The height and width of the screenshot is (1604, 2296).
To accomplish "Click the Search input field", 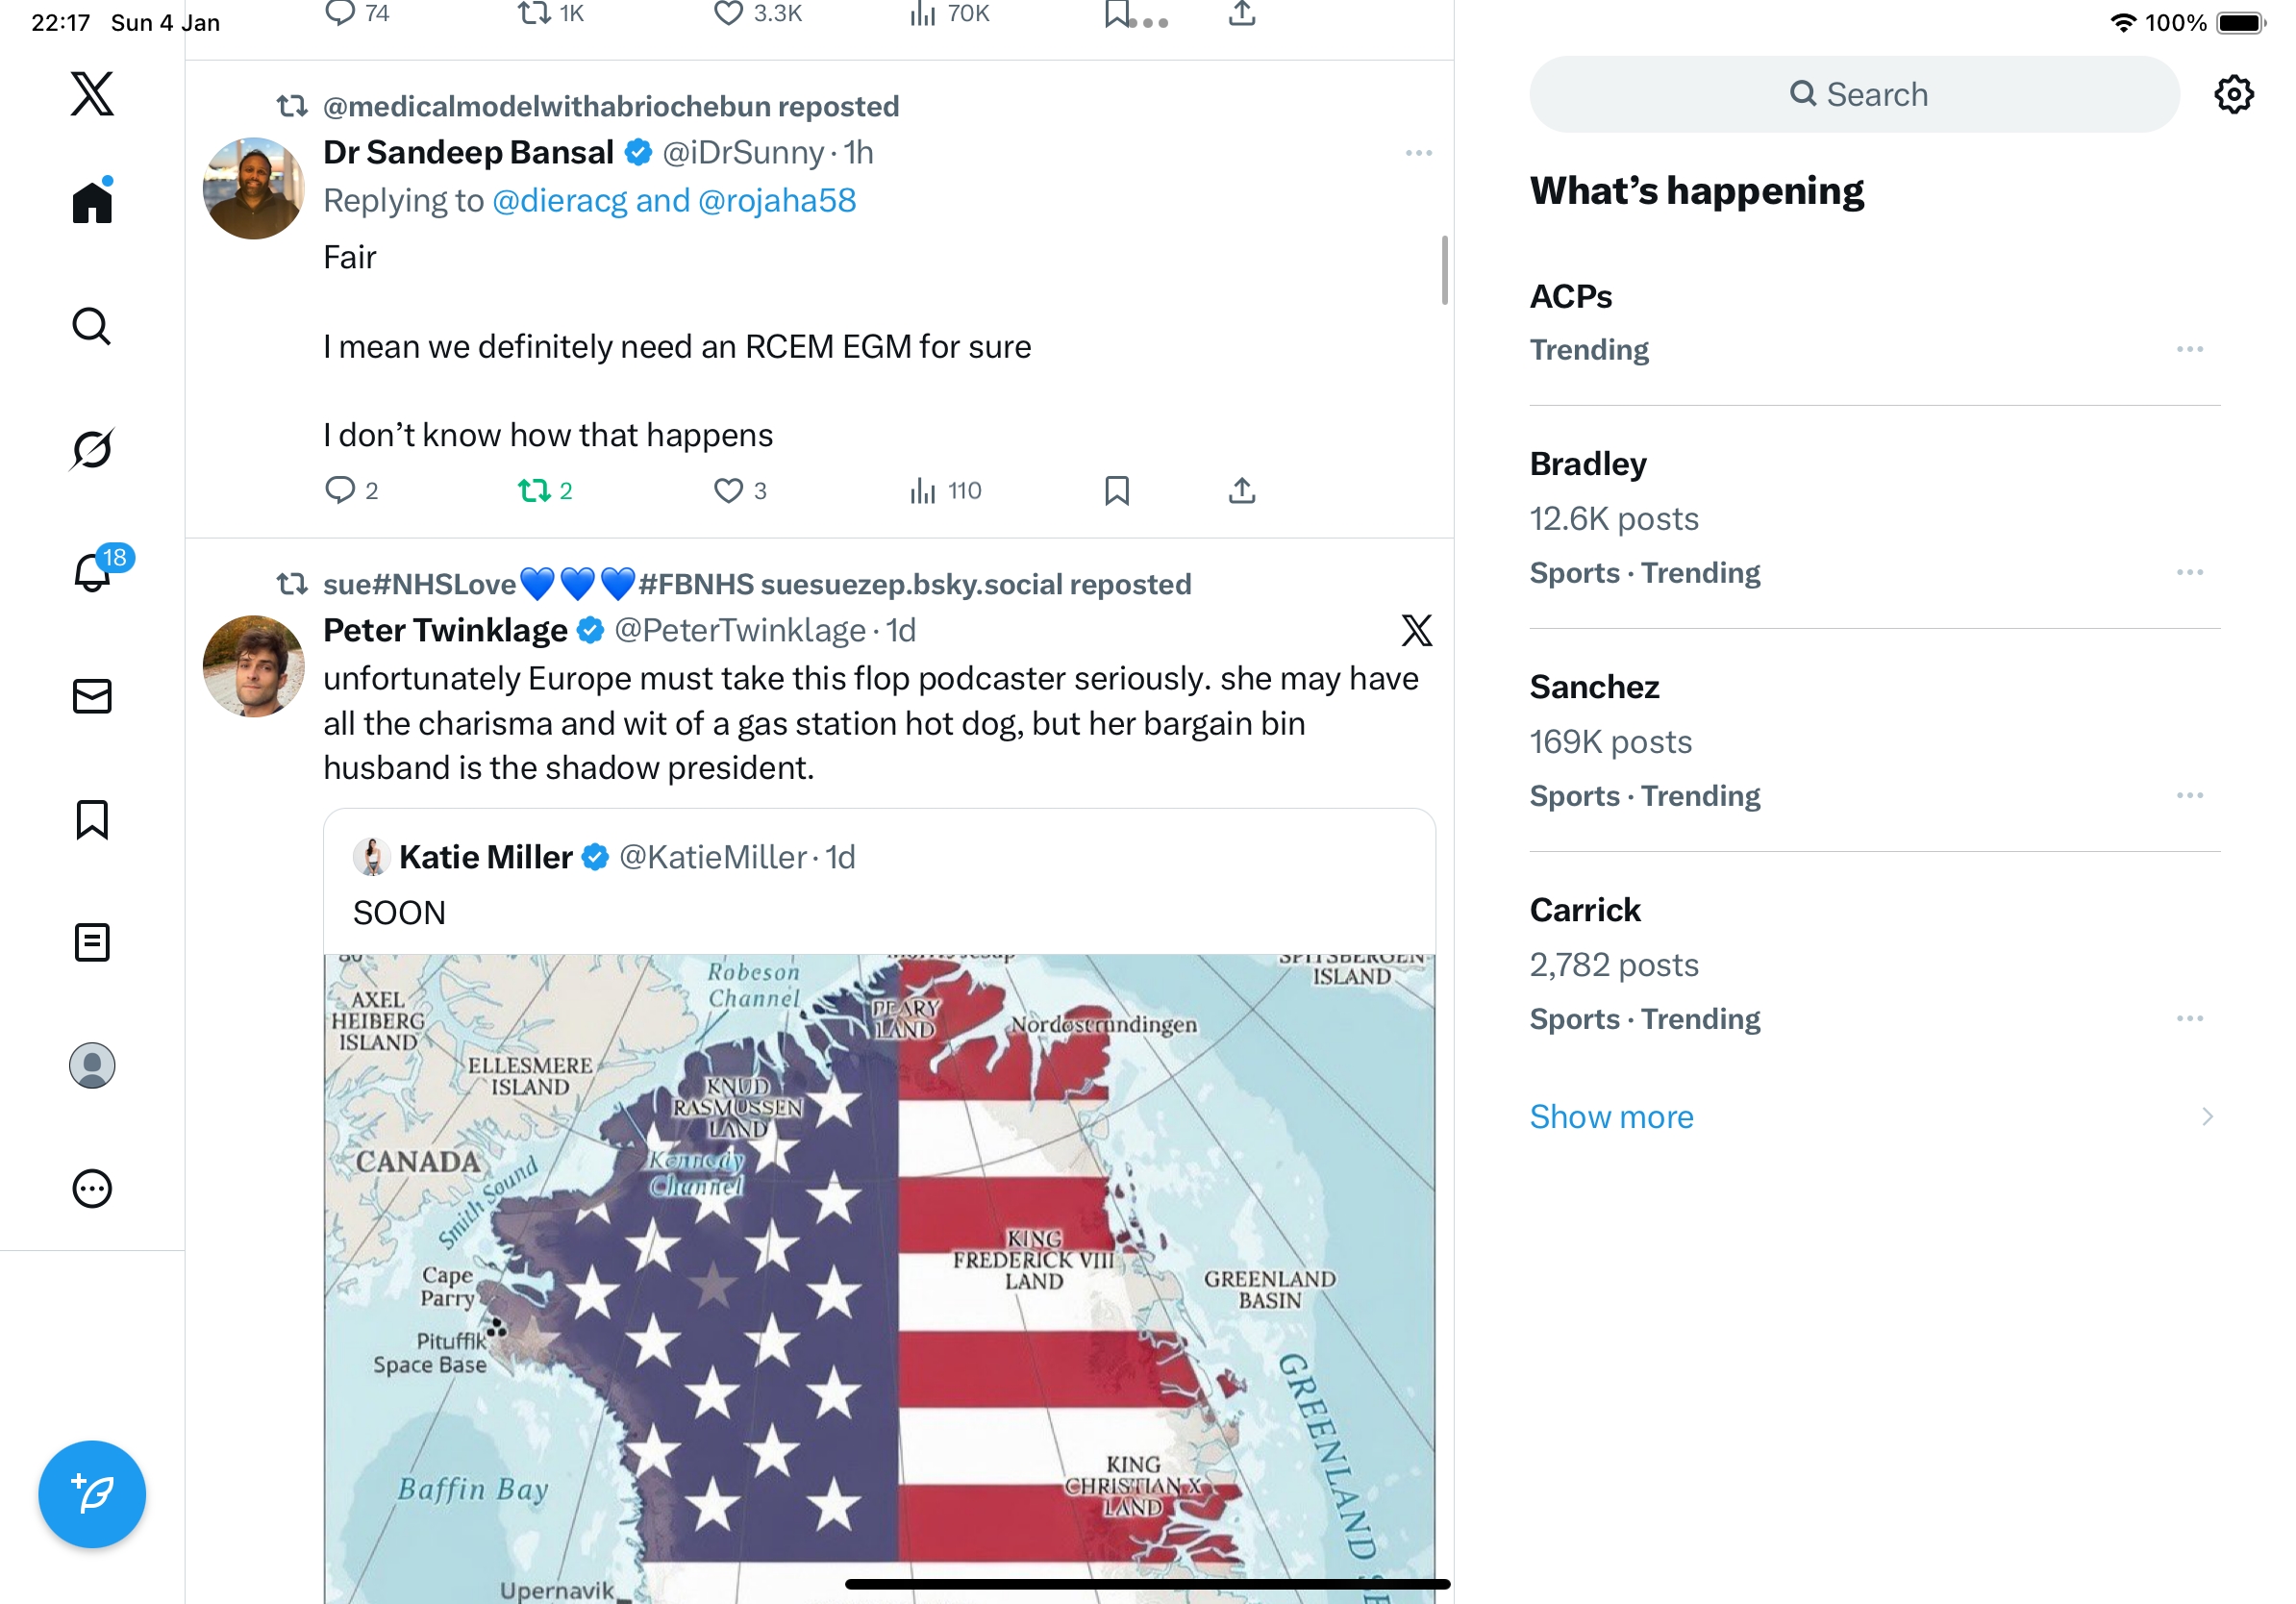I will coord(1854,94).
